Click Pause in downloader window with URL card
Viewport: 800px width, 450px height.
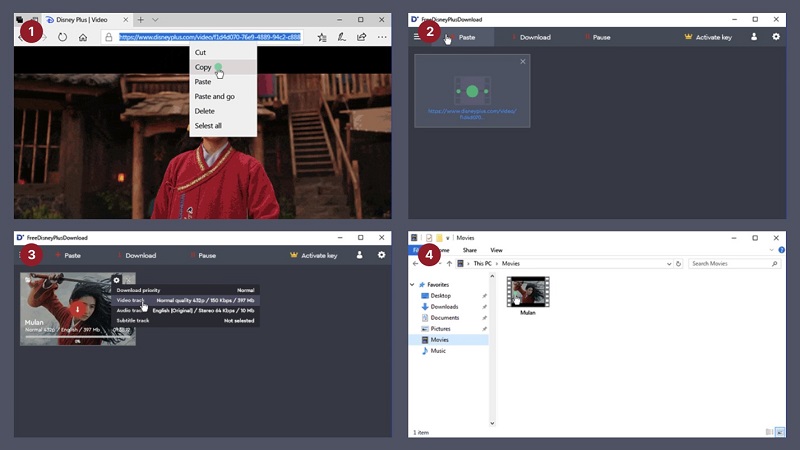[597, 37]
